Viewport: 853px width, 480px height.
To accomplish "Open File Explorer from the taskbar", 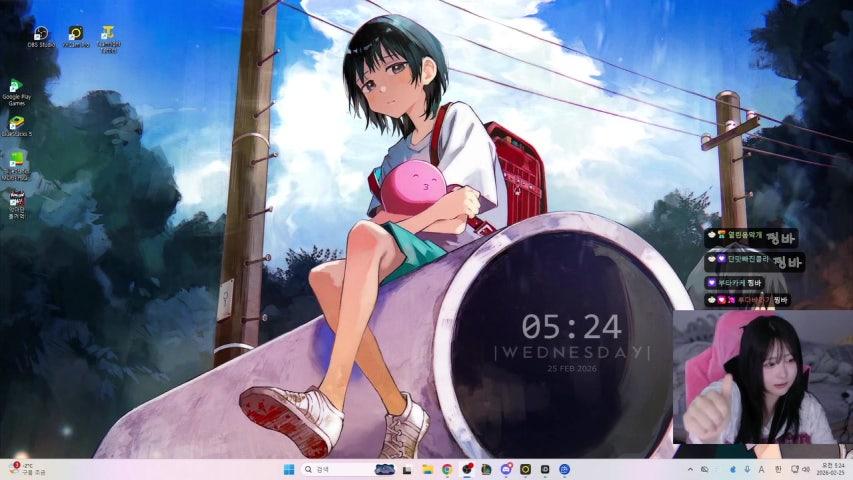I will tap(428, 469).
